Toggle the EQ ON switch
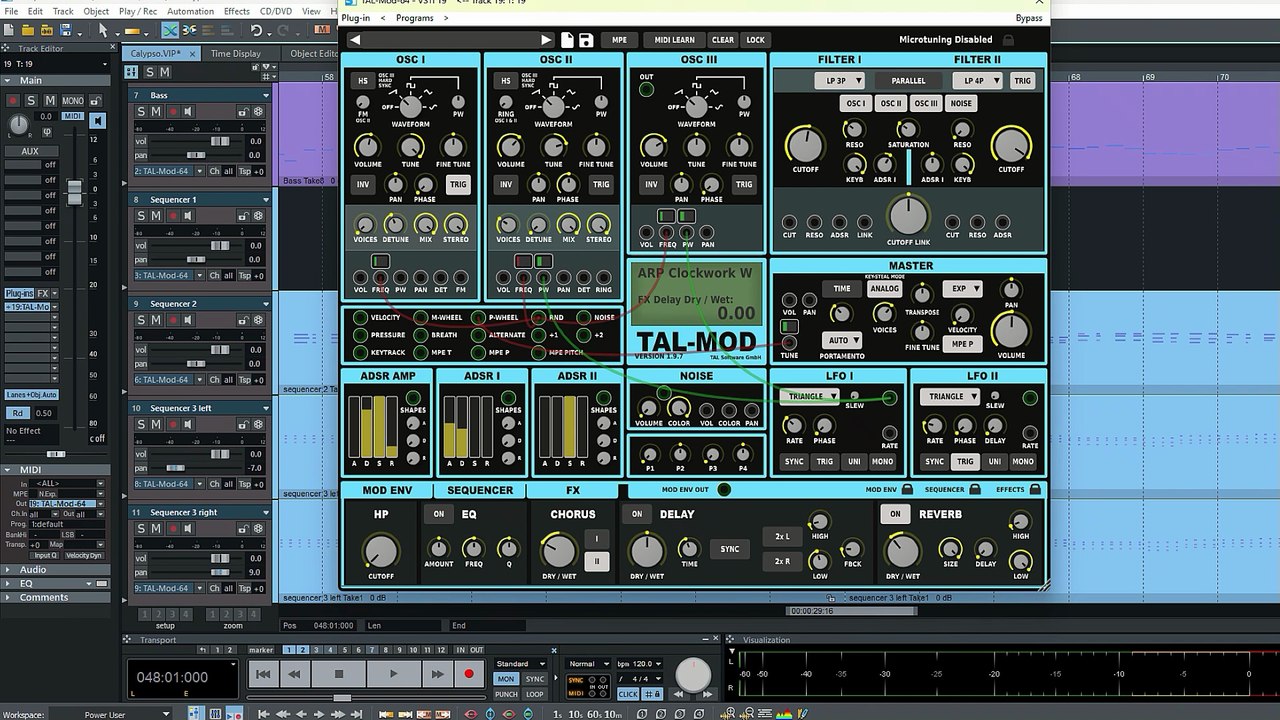Image resolution: width=1280 pixels, height=720 pixels. coord(438,514)
